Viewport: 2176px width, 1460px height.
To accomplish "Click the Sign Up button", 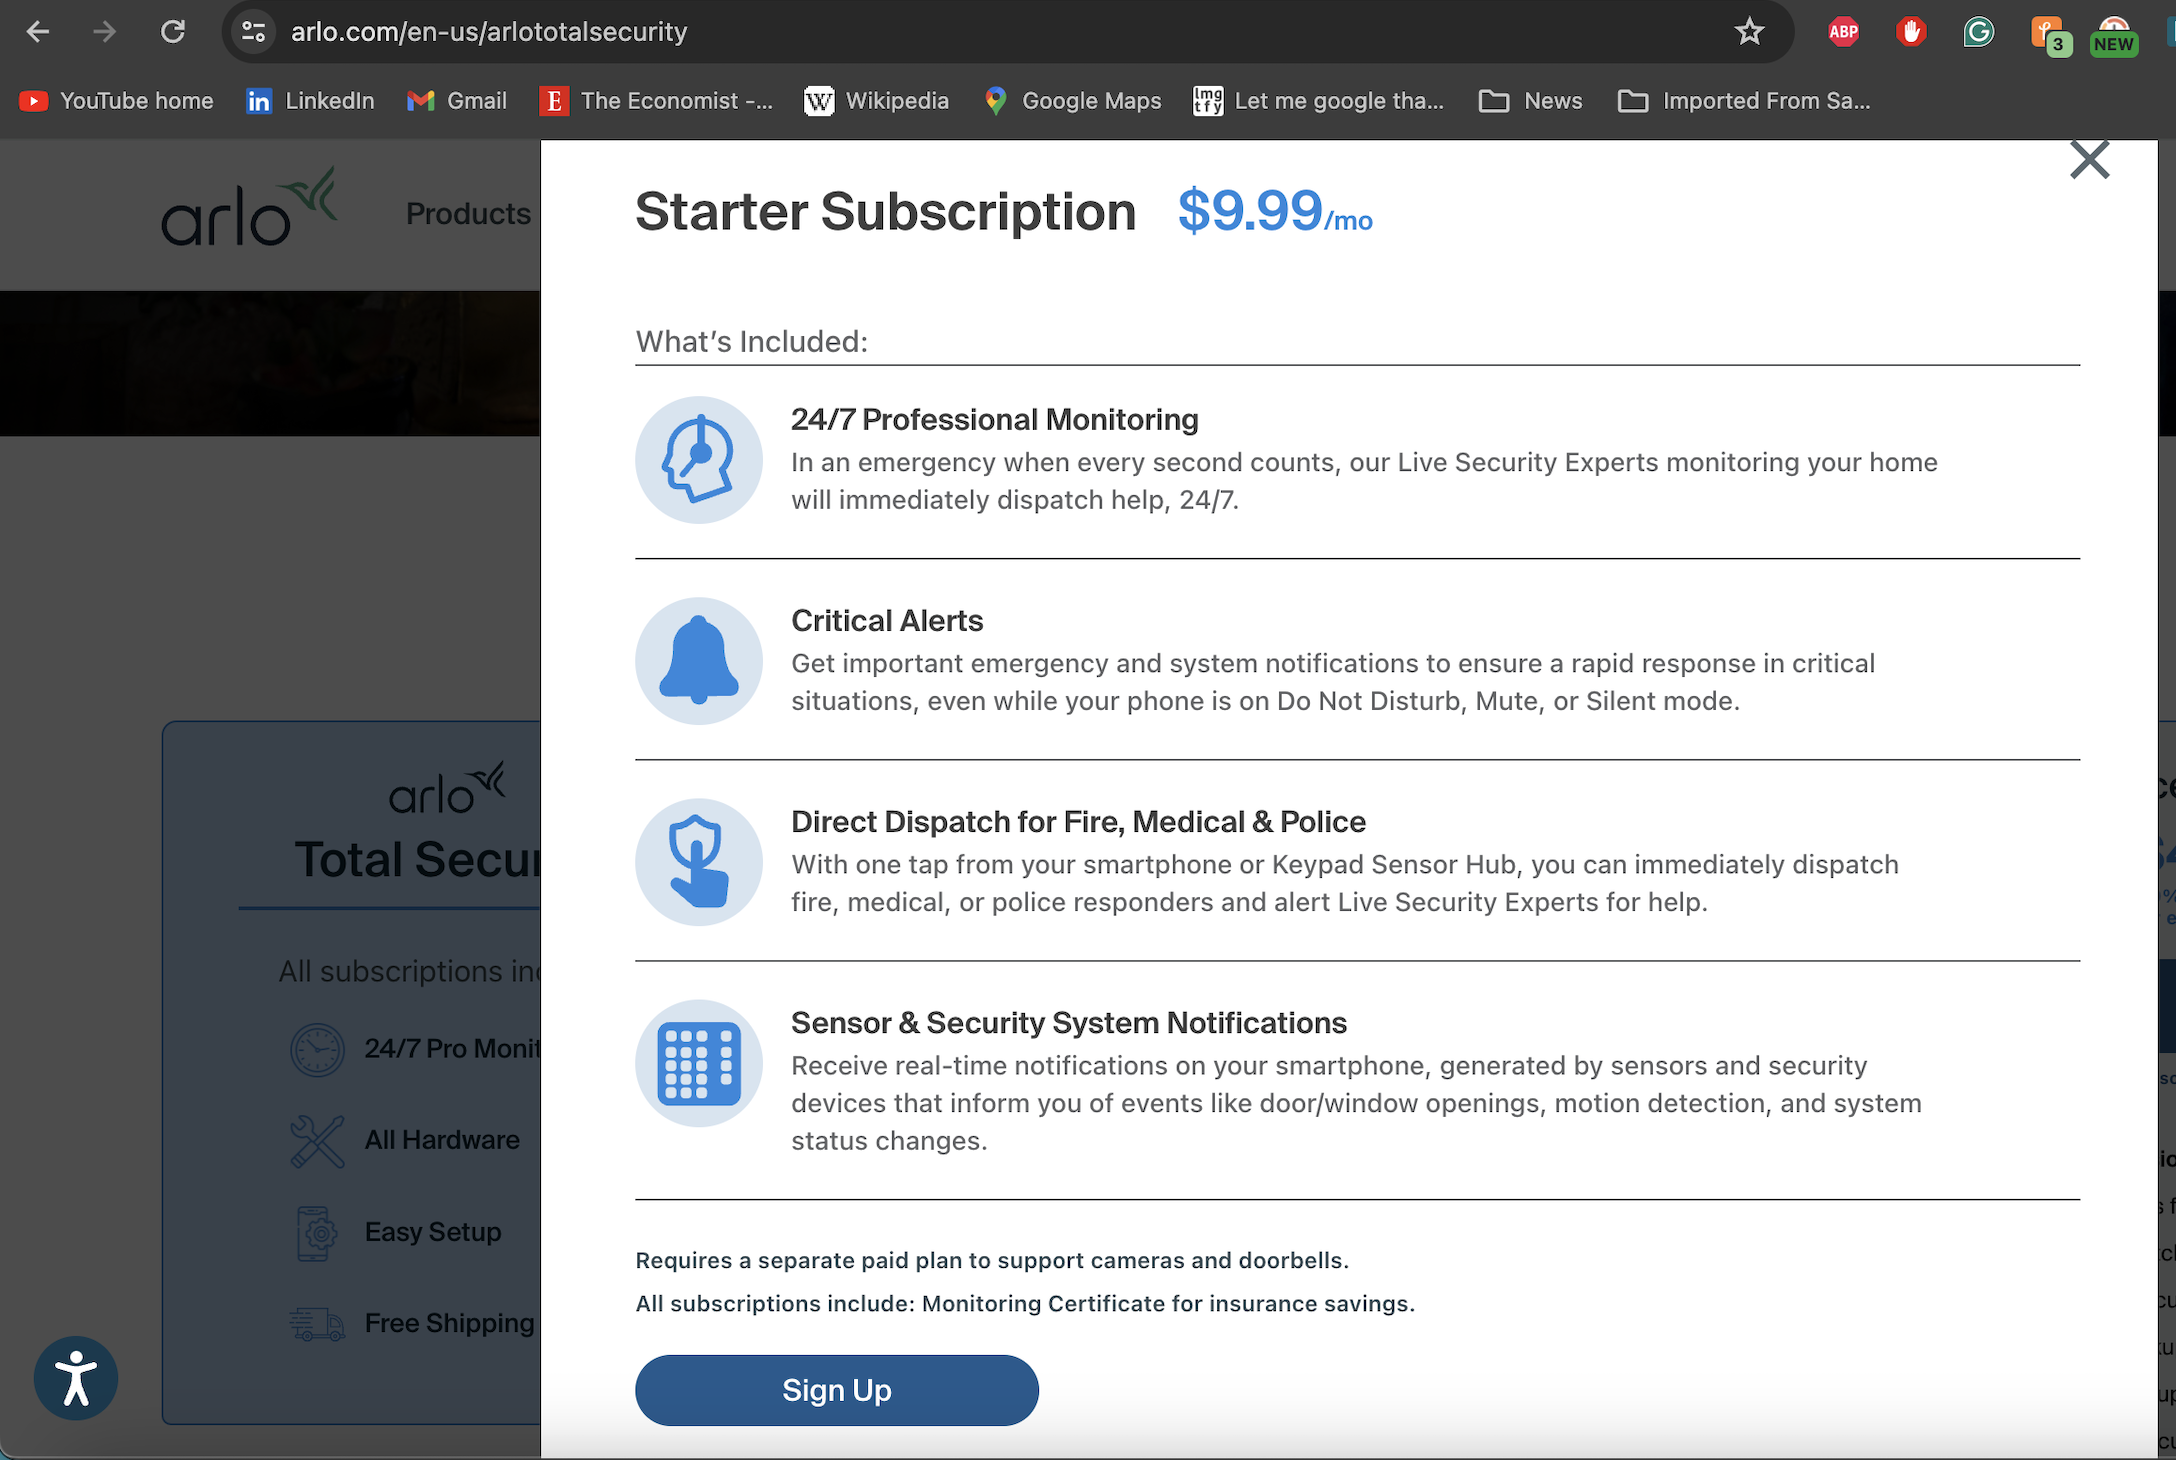I will [837, 1390].
